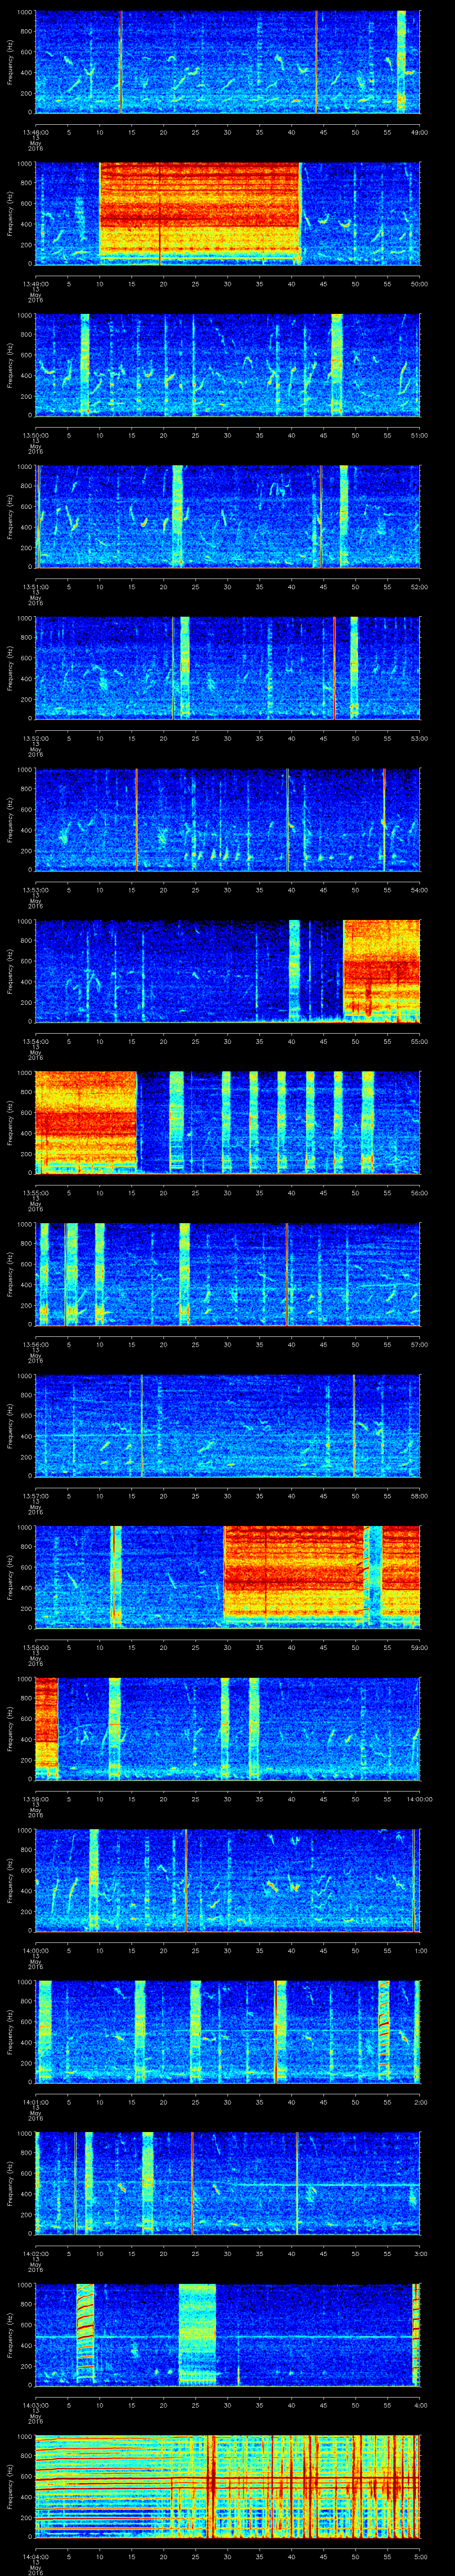Select the 14:04:00 time label
This screenshot has height=2576, width=455.
pyautogui.click(x=35, y=2557)
